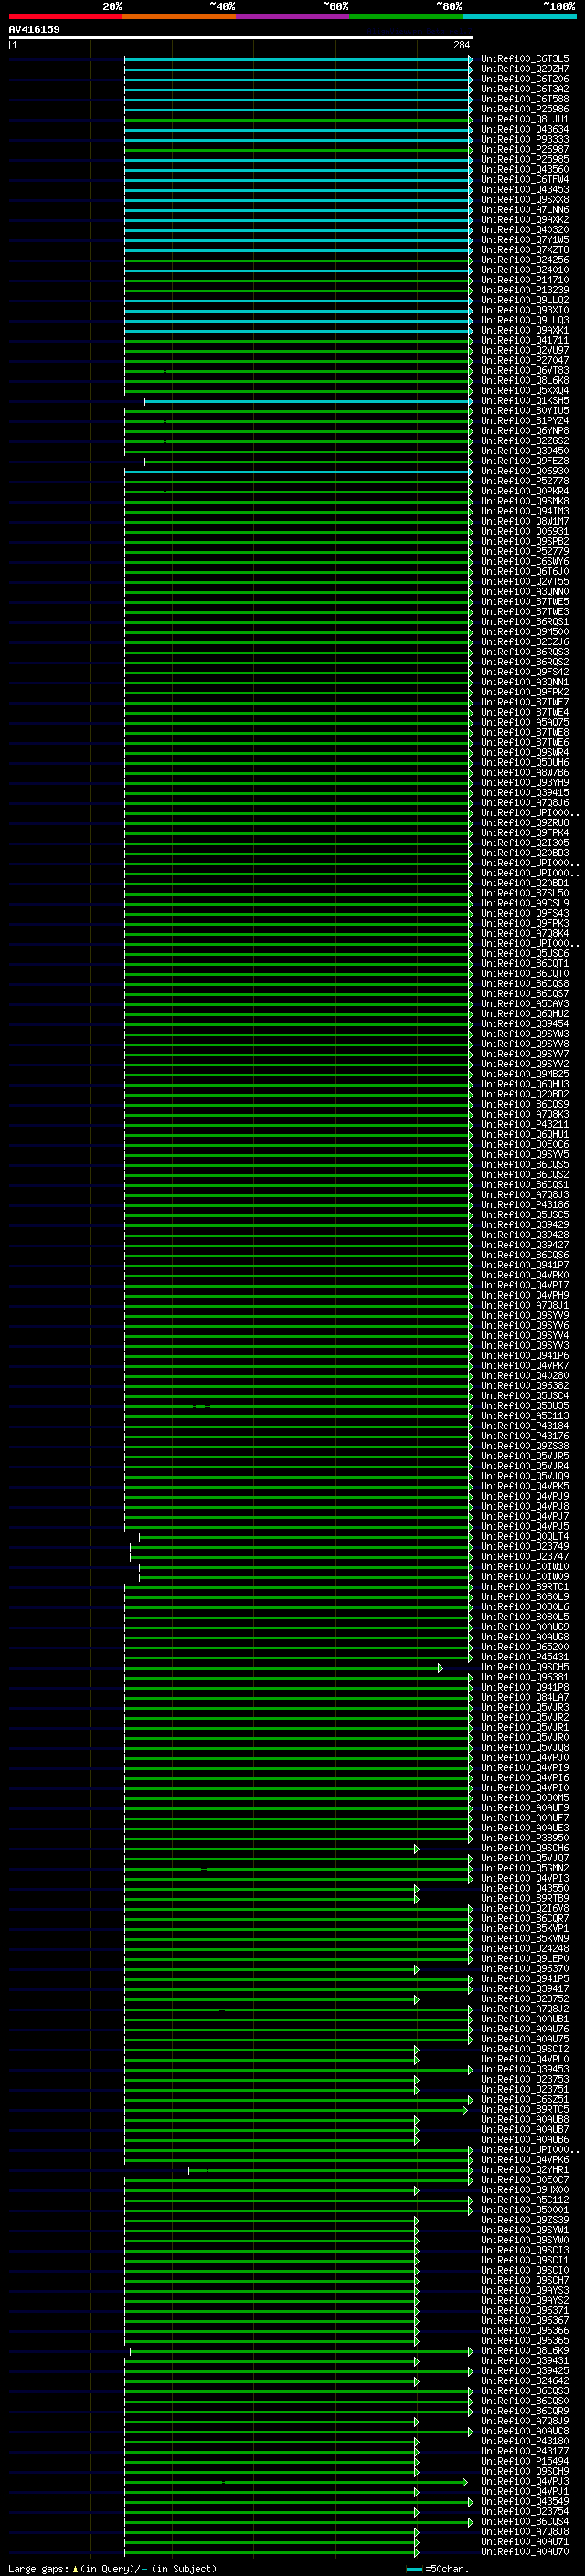Click the AV416159 query label
Screen dimensions: 585x2576
coord(34,30)
